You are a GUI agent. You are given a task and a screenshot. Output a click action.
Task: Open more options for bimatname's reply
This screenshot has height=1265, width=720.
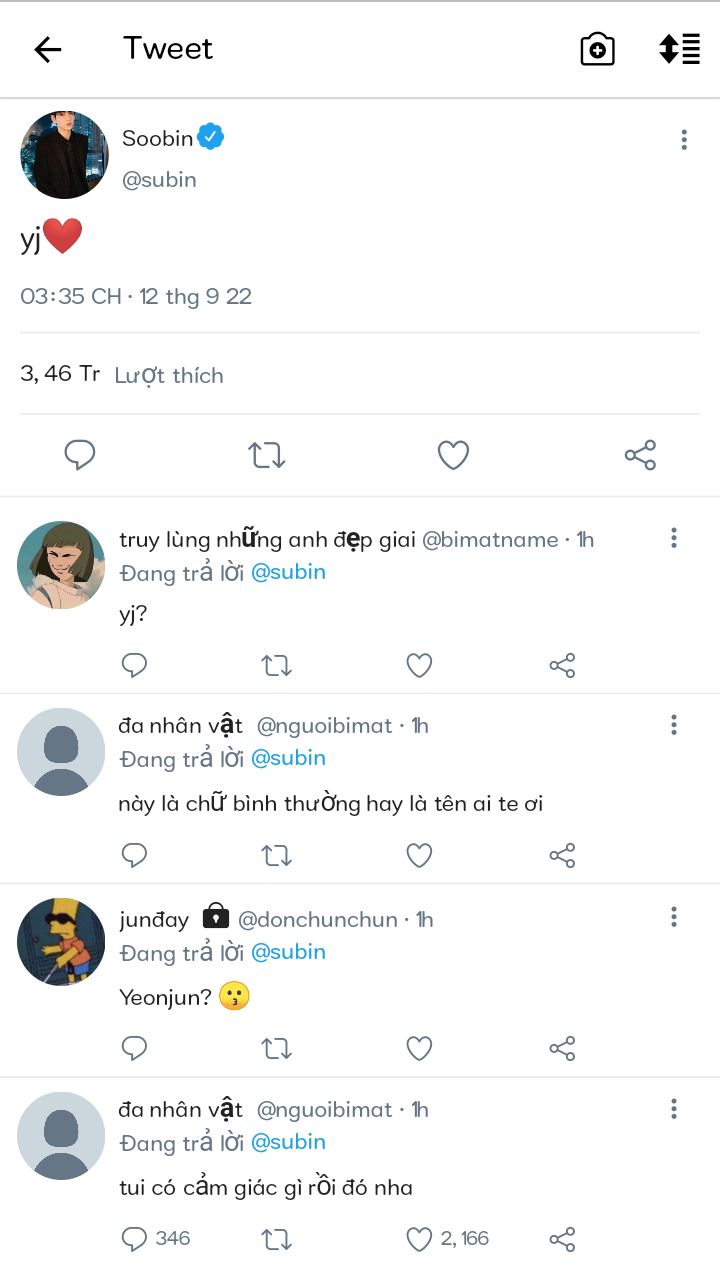point(674,538)
